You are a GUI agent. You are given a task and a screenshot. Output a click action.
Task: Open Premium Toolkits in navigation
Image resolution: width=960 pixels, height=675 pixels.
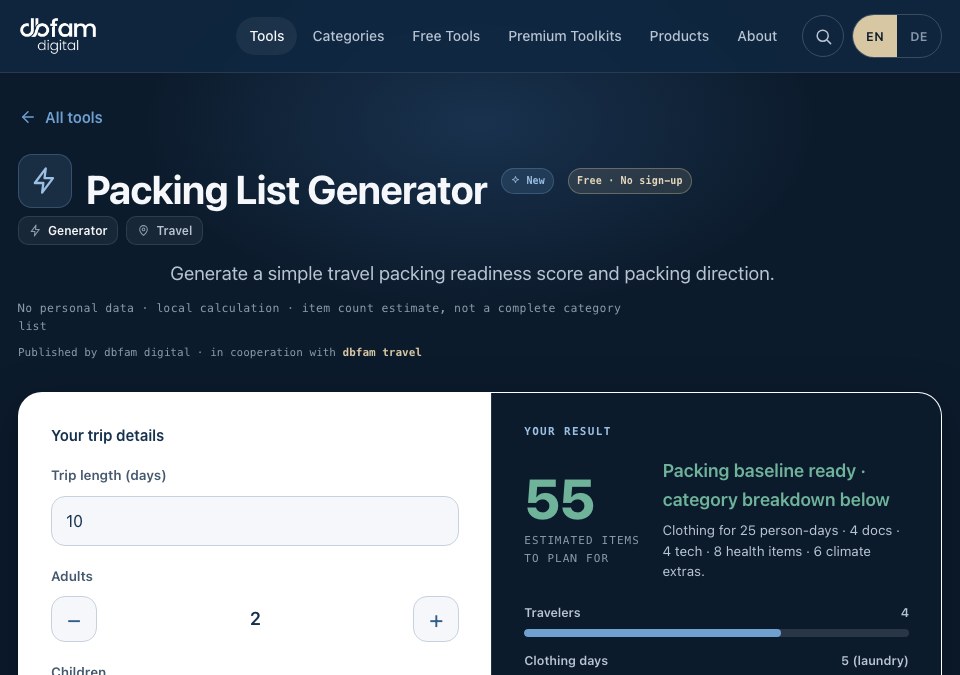(564, 36)
